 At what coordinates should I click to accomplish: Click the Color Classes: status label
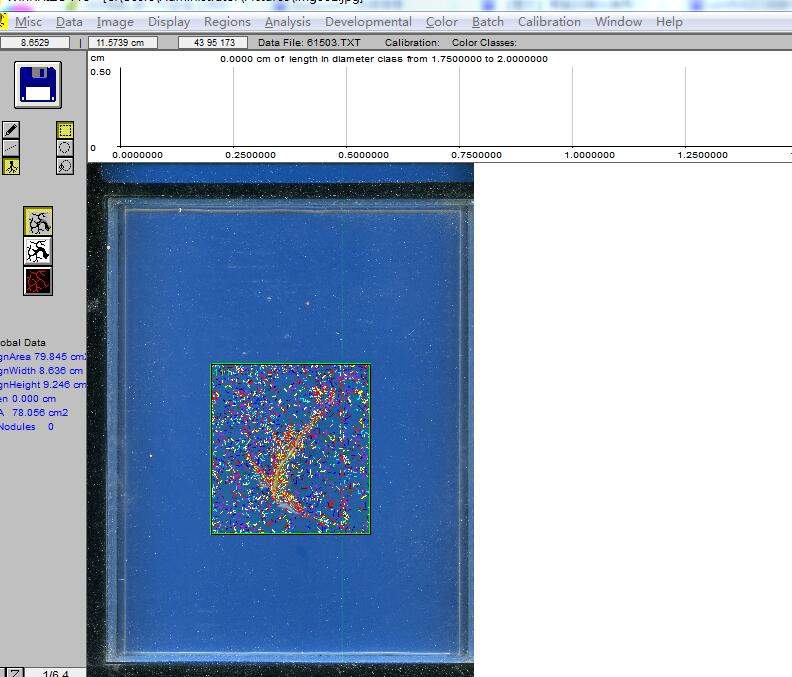click(x=484, y=43)
